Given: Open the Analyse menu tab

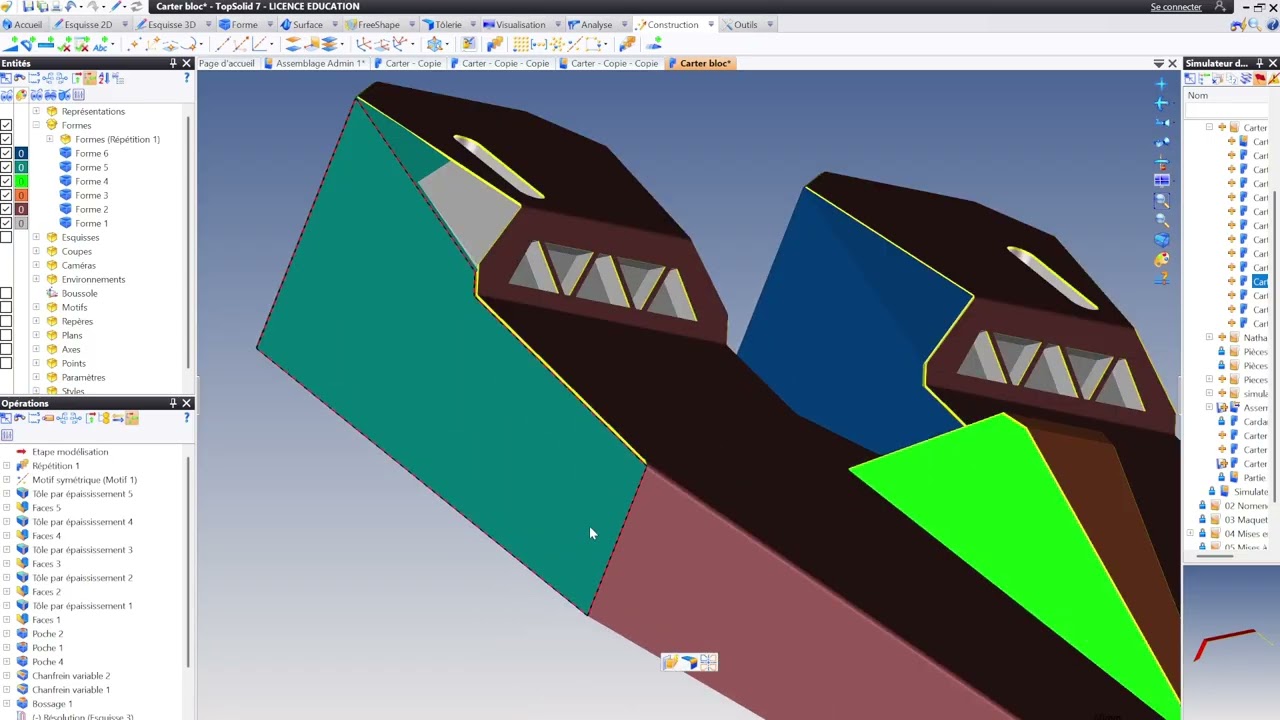Looking at the screenshot, I should (590, 24).
